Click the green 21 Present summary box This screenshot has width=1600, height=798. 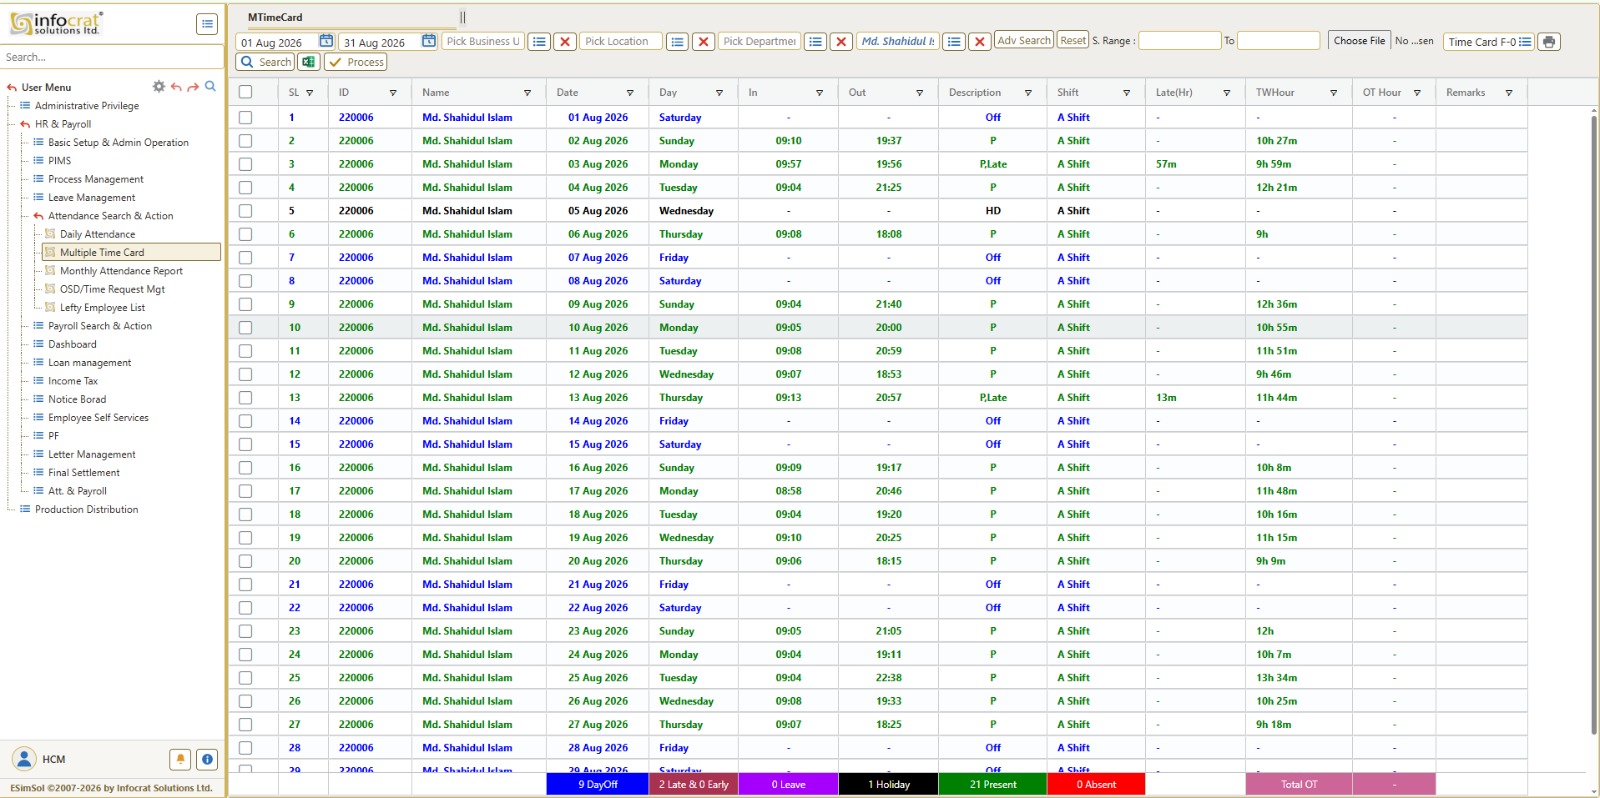click(993, 785)
